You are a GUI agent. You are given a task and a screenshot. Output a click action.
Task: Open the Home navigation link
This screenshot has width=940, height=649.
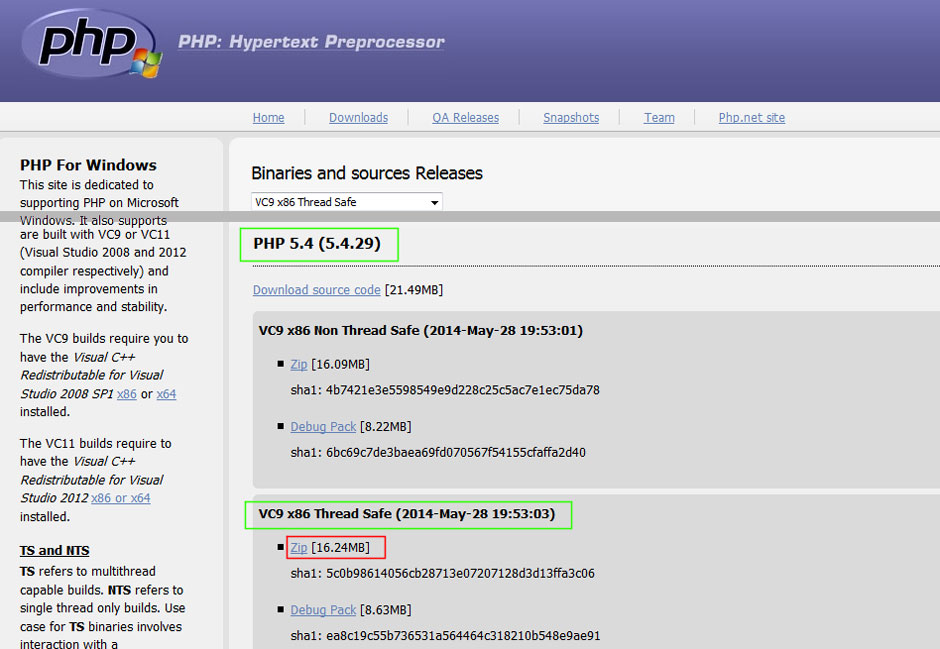point(269,117)
